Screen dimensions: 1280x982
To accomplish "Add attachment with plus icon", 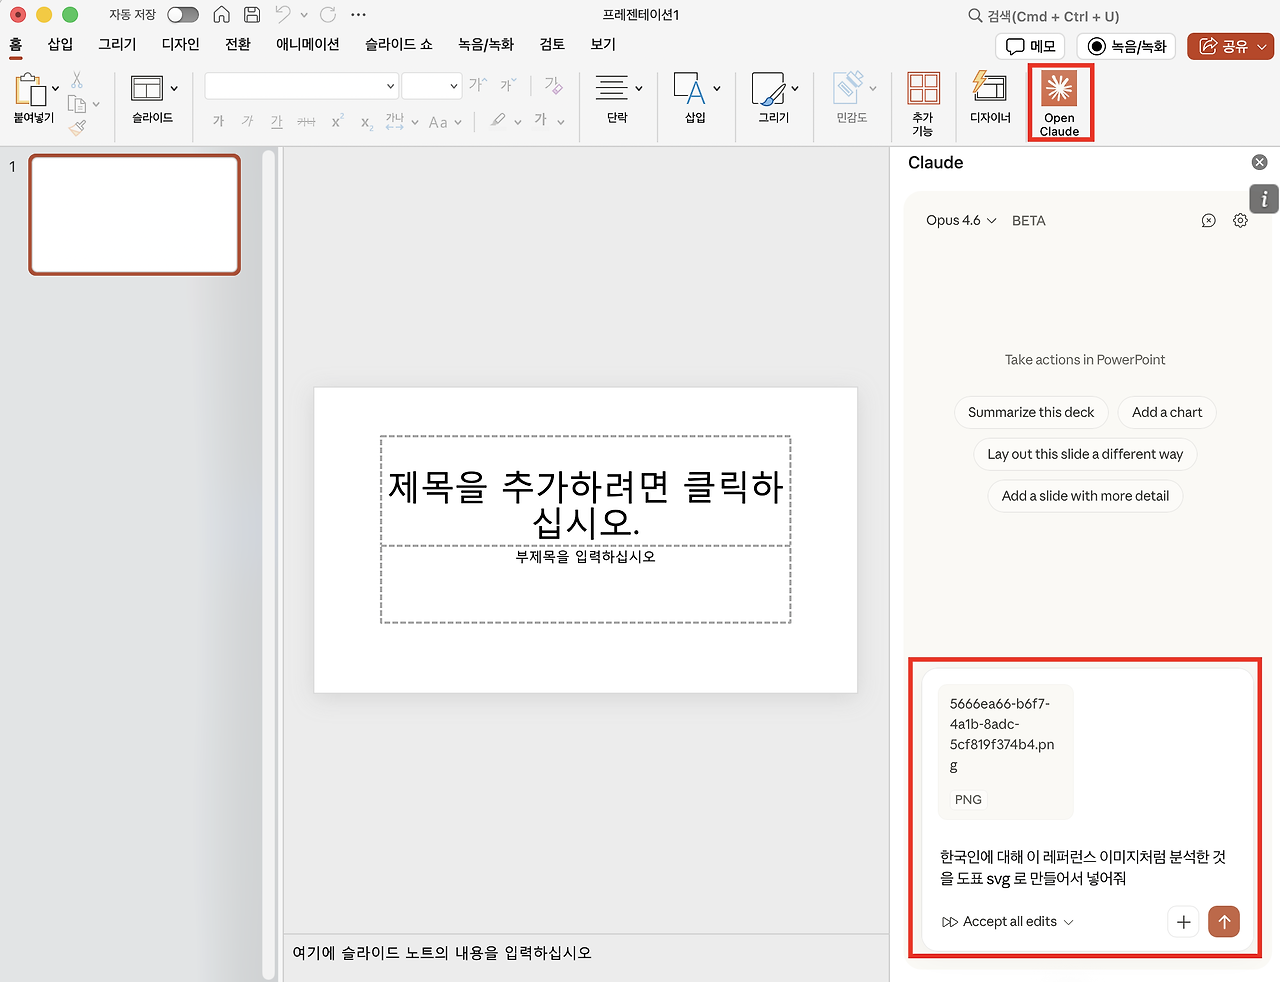I will pos(1183,921).
